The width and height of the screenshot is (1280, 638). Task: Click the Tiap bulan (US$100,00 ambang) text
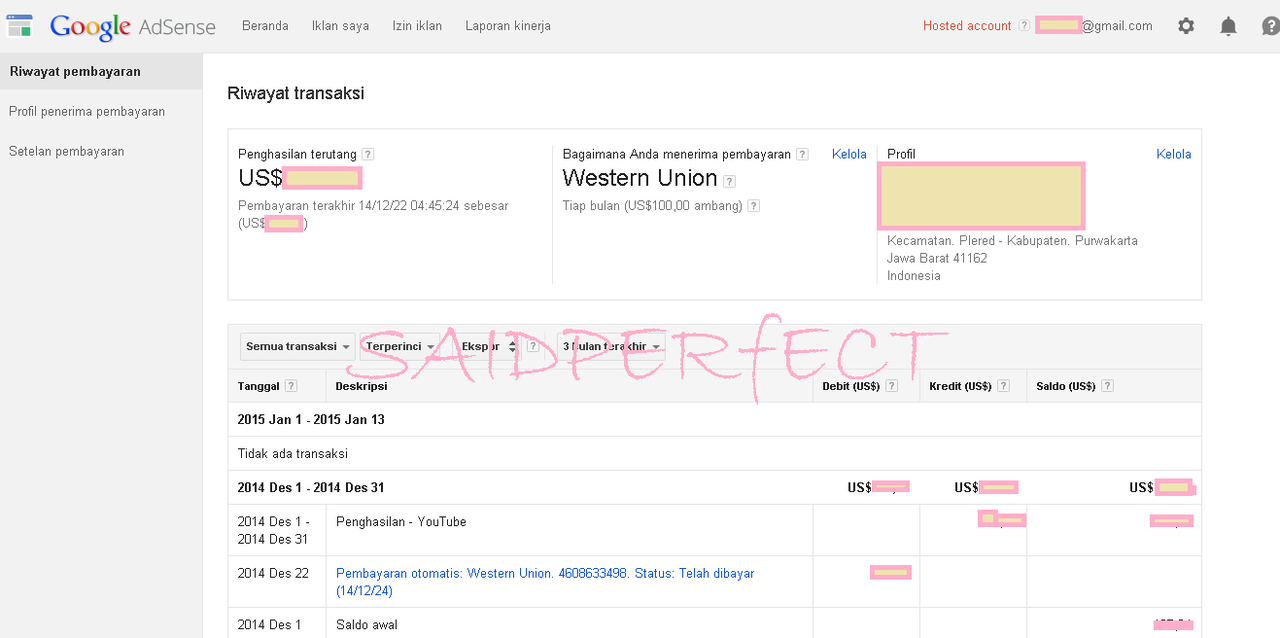tap(653, 206)
